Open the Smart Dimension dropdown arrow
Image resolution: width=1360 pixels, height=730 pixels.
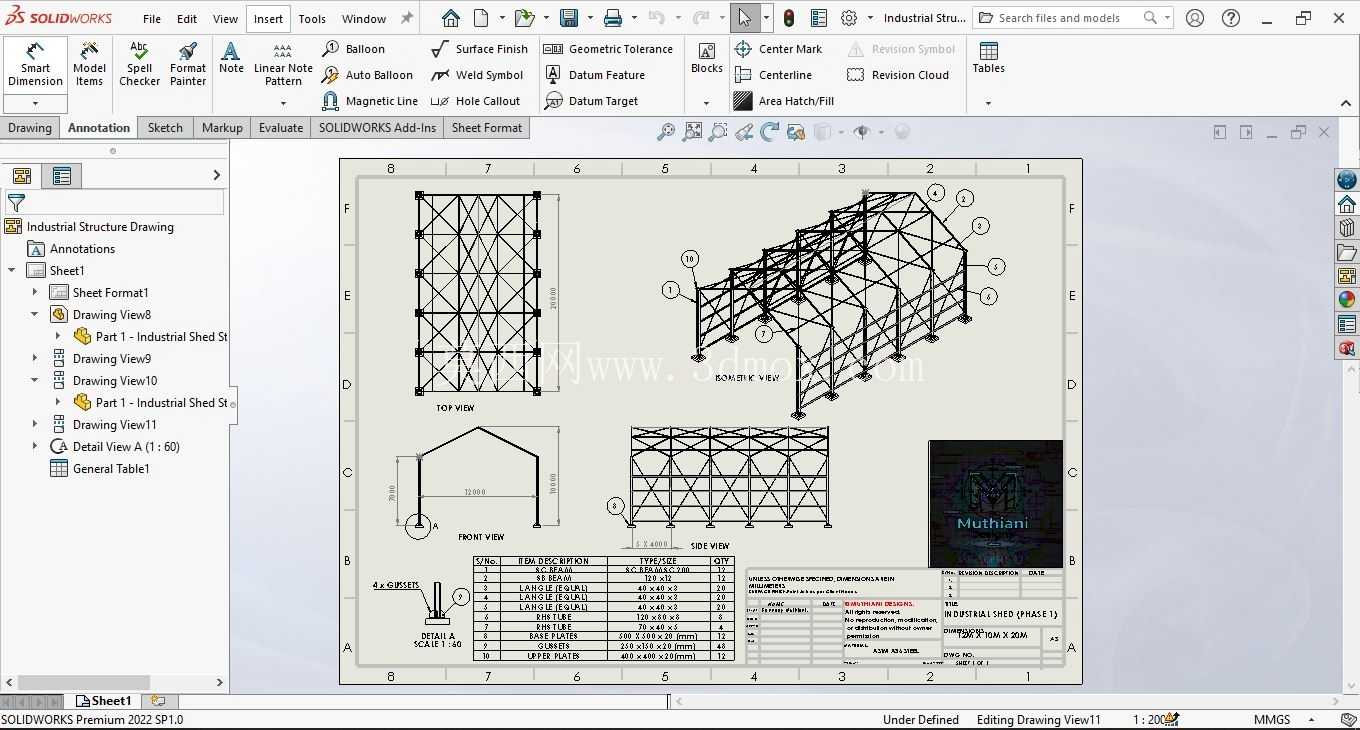(x=35, y=103)
